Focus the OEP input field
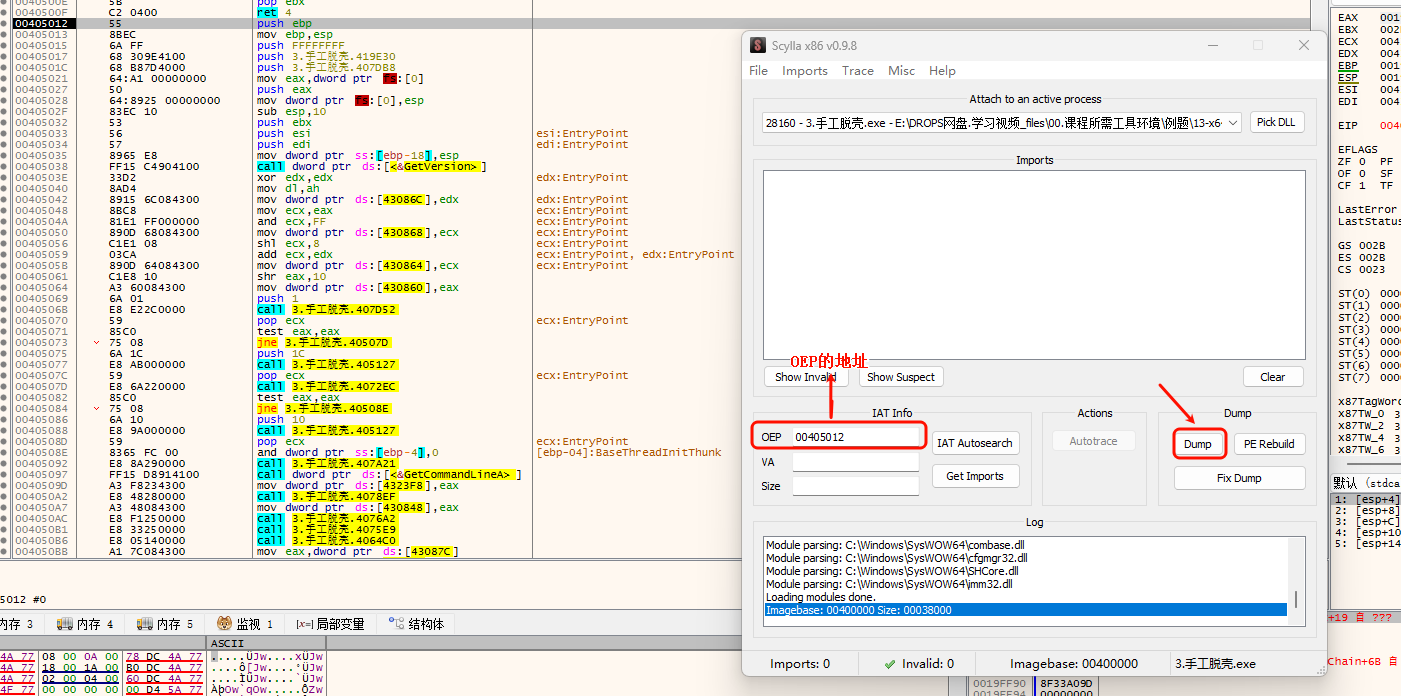The height and width of the screenshot is (696, 1401). (855, 437)
